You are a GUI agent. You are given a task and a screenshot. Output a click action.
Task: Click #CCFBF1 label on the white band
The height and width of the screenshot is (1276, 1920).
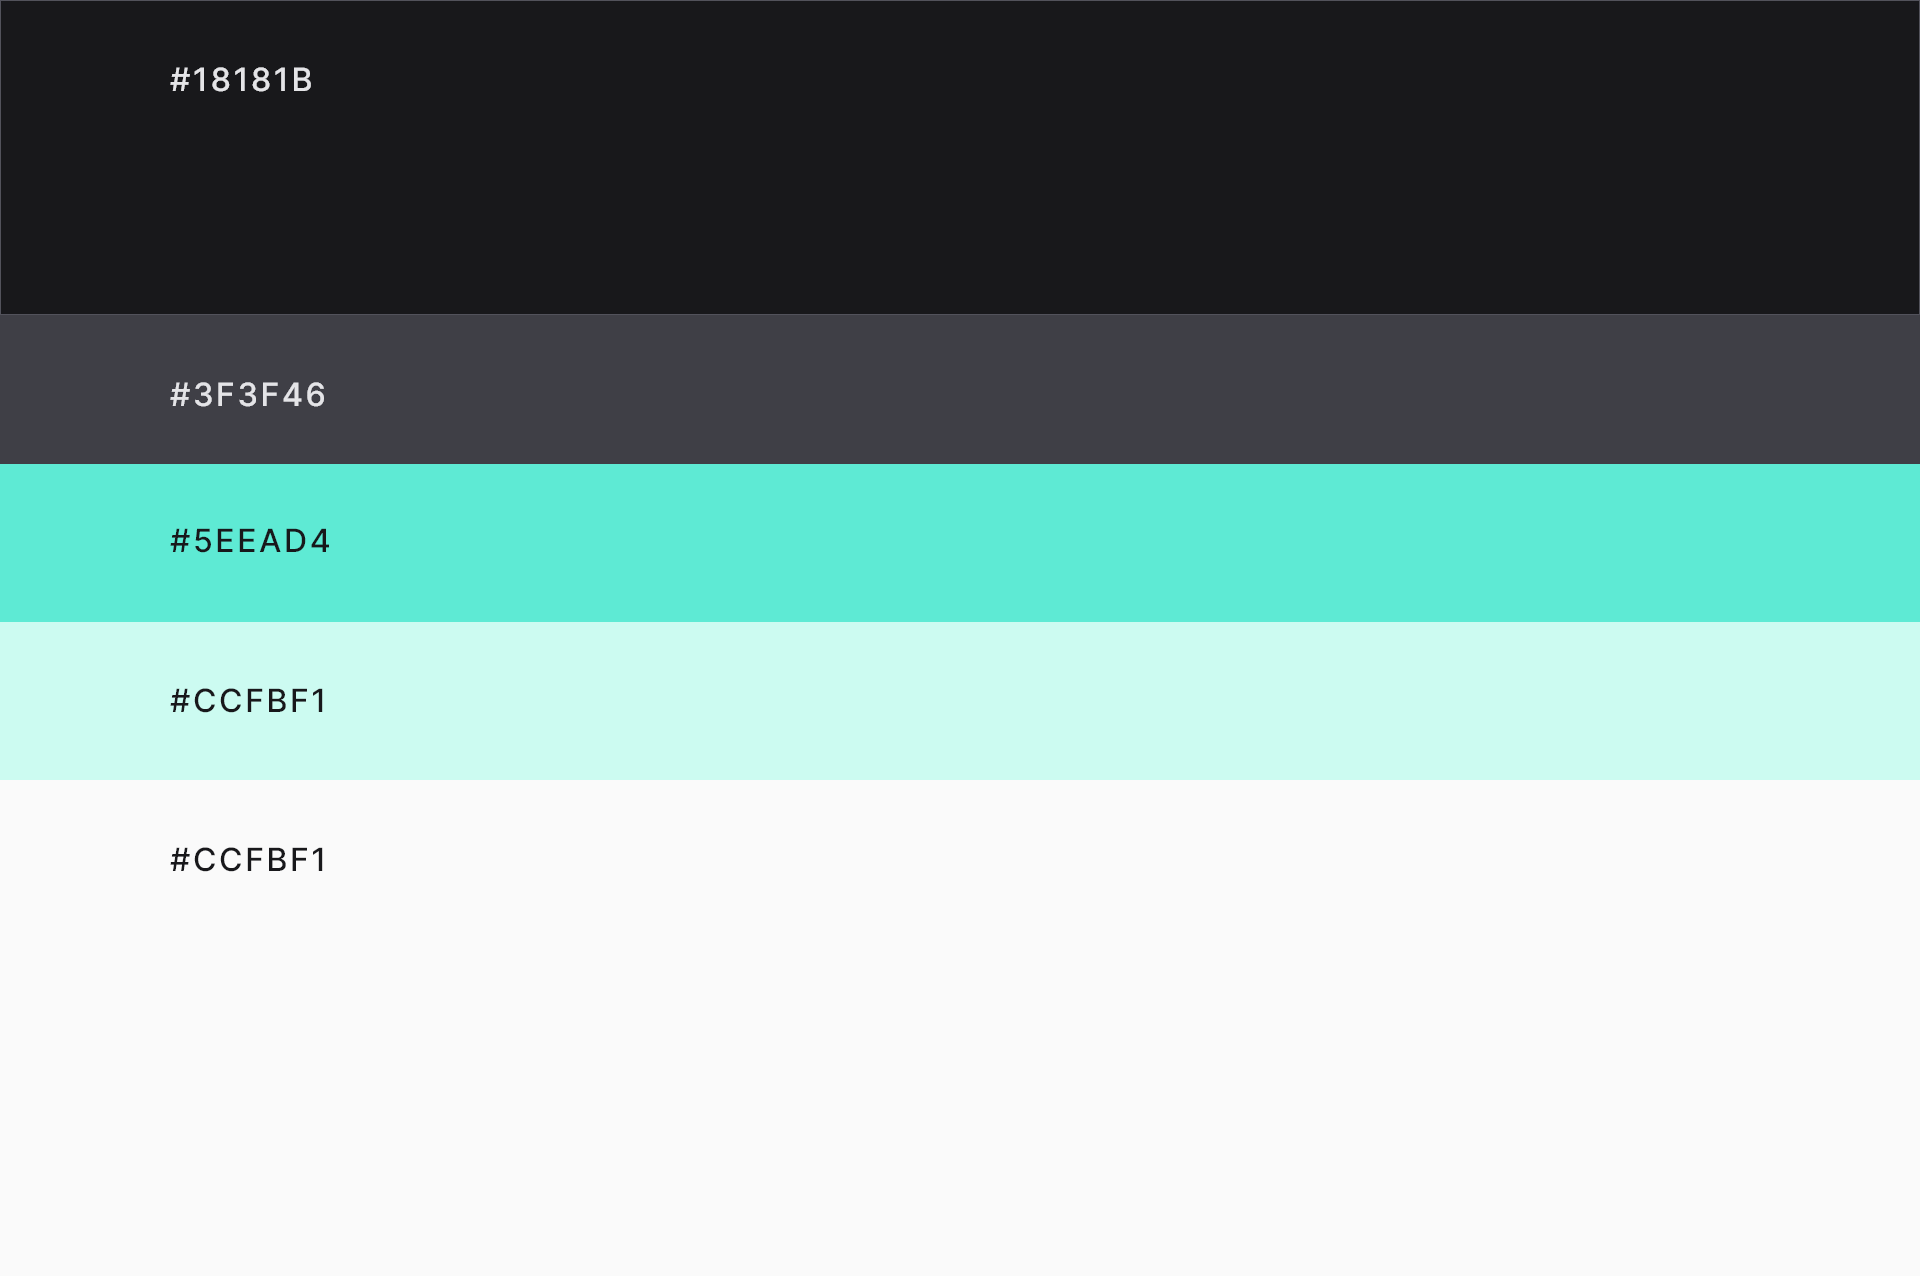tap(248, 860)
